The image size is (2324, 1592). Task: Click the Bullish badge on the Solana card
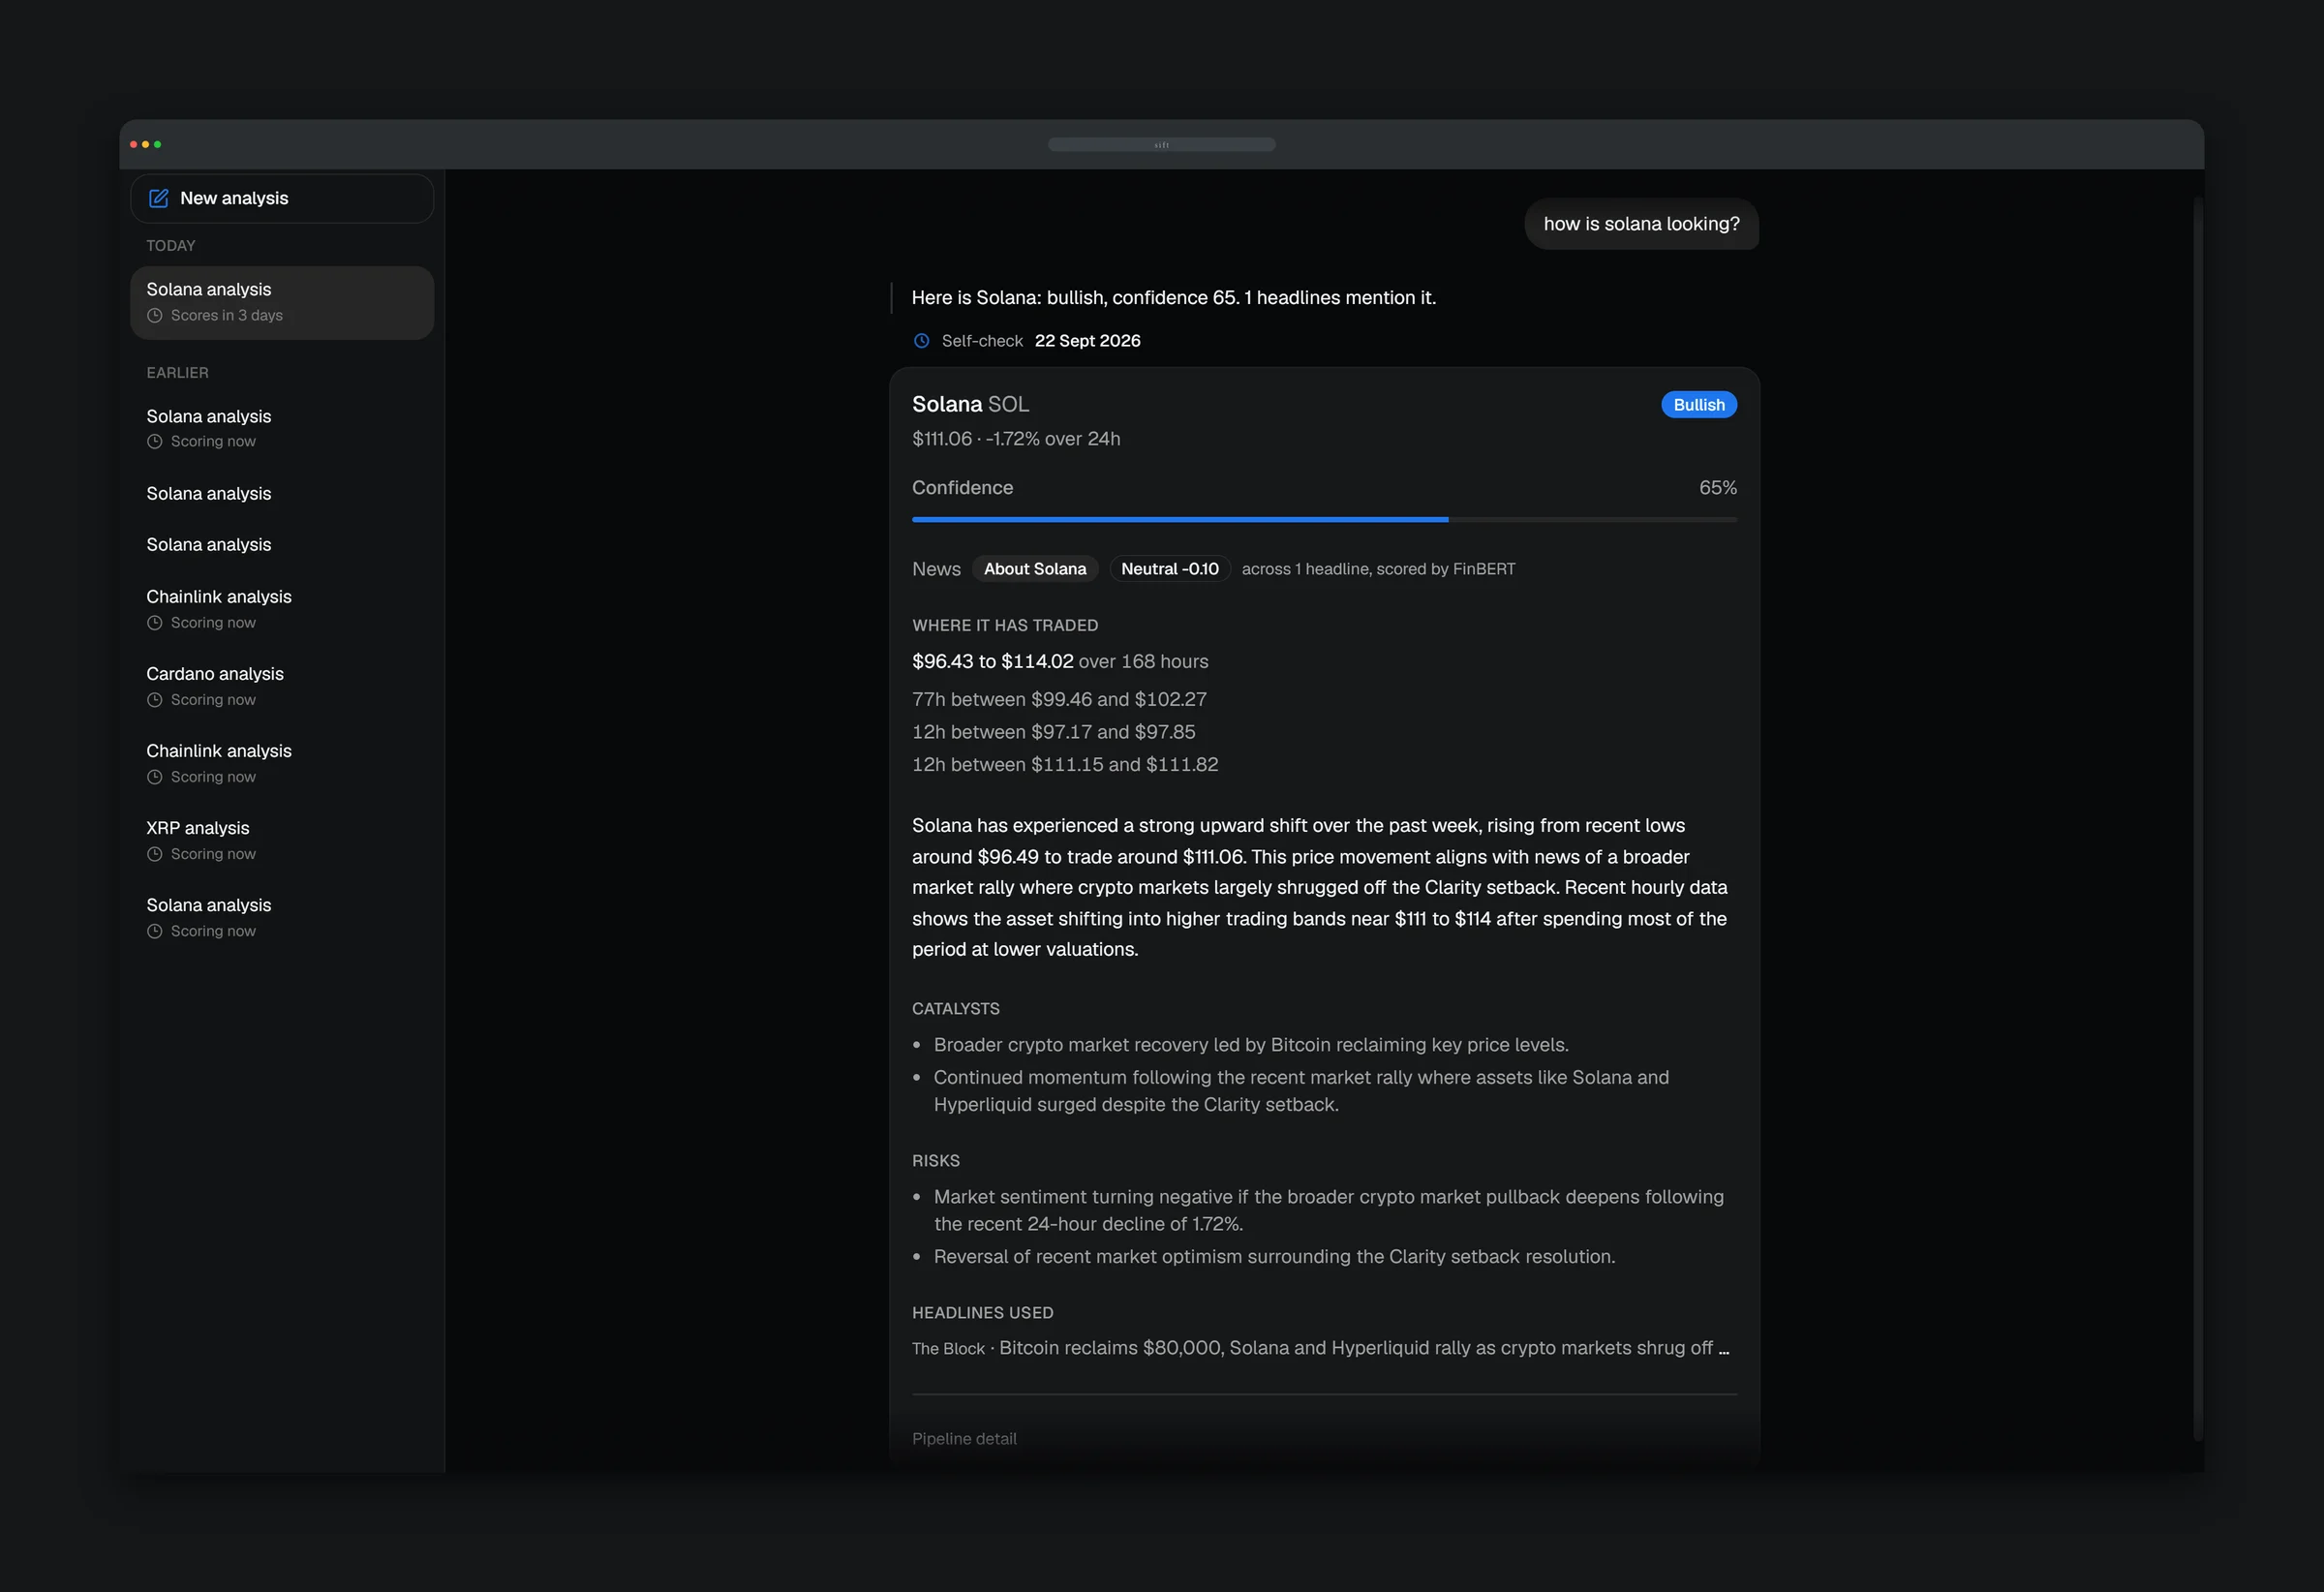[1698, 405]
